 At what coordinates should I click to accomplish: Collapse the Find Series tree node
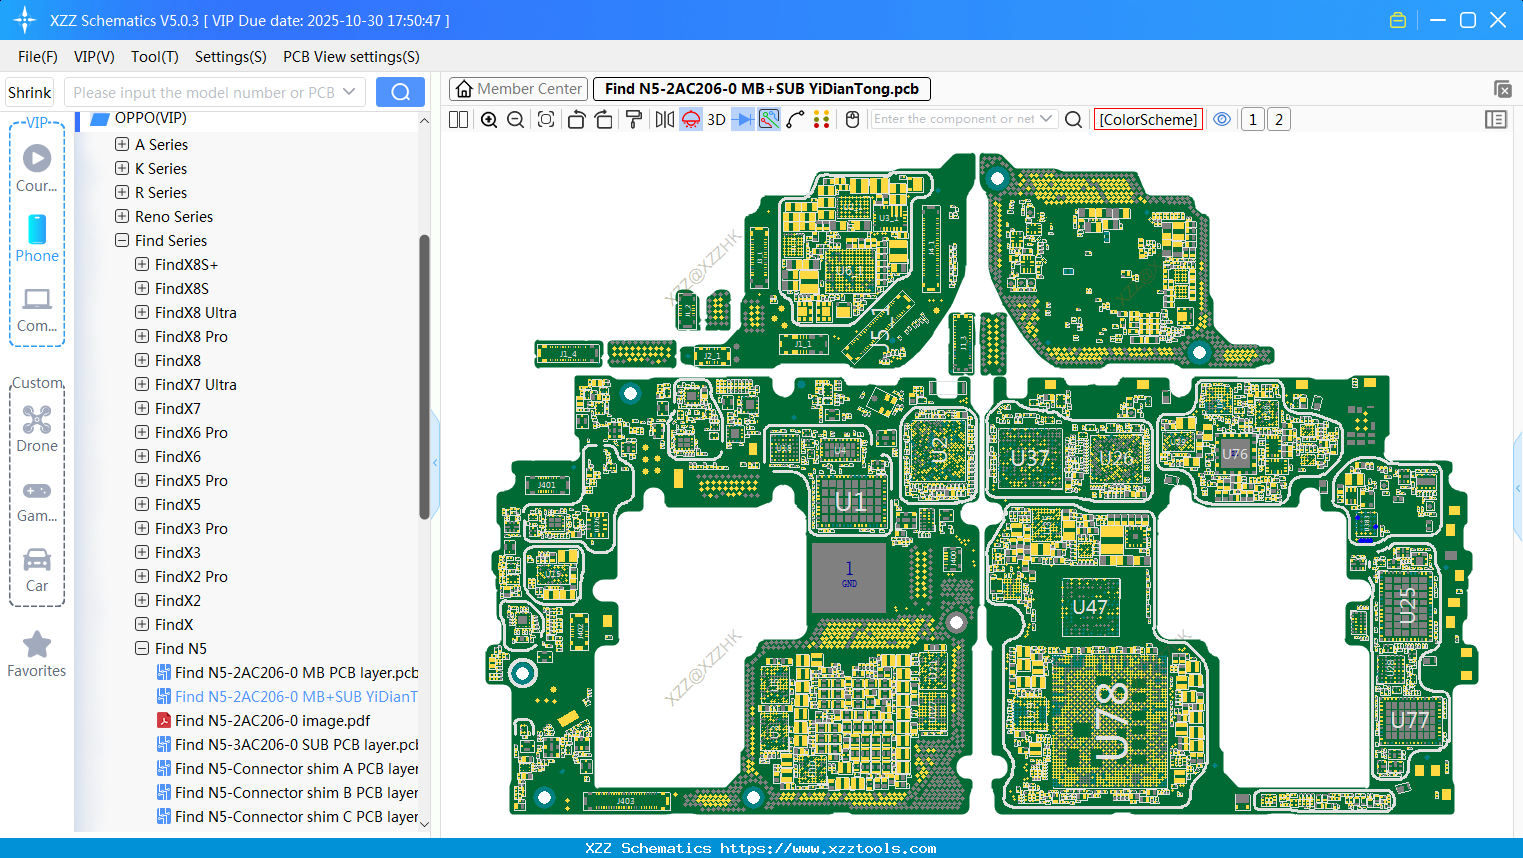coord(121,240)
